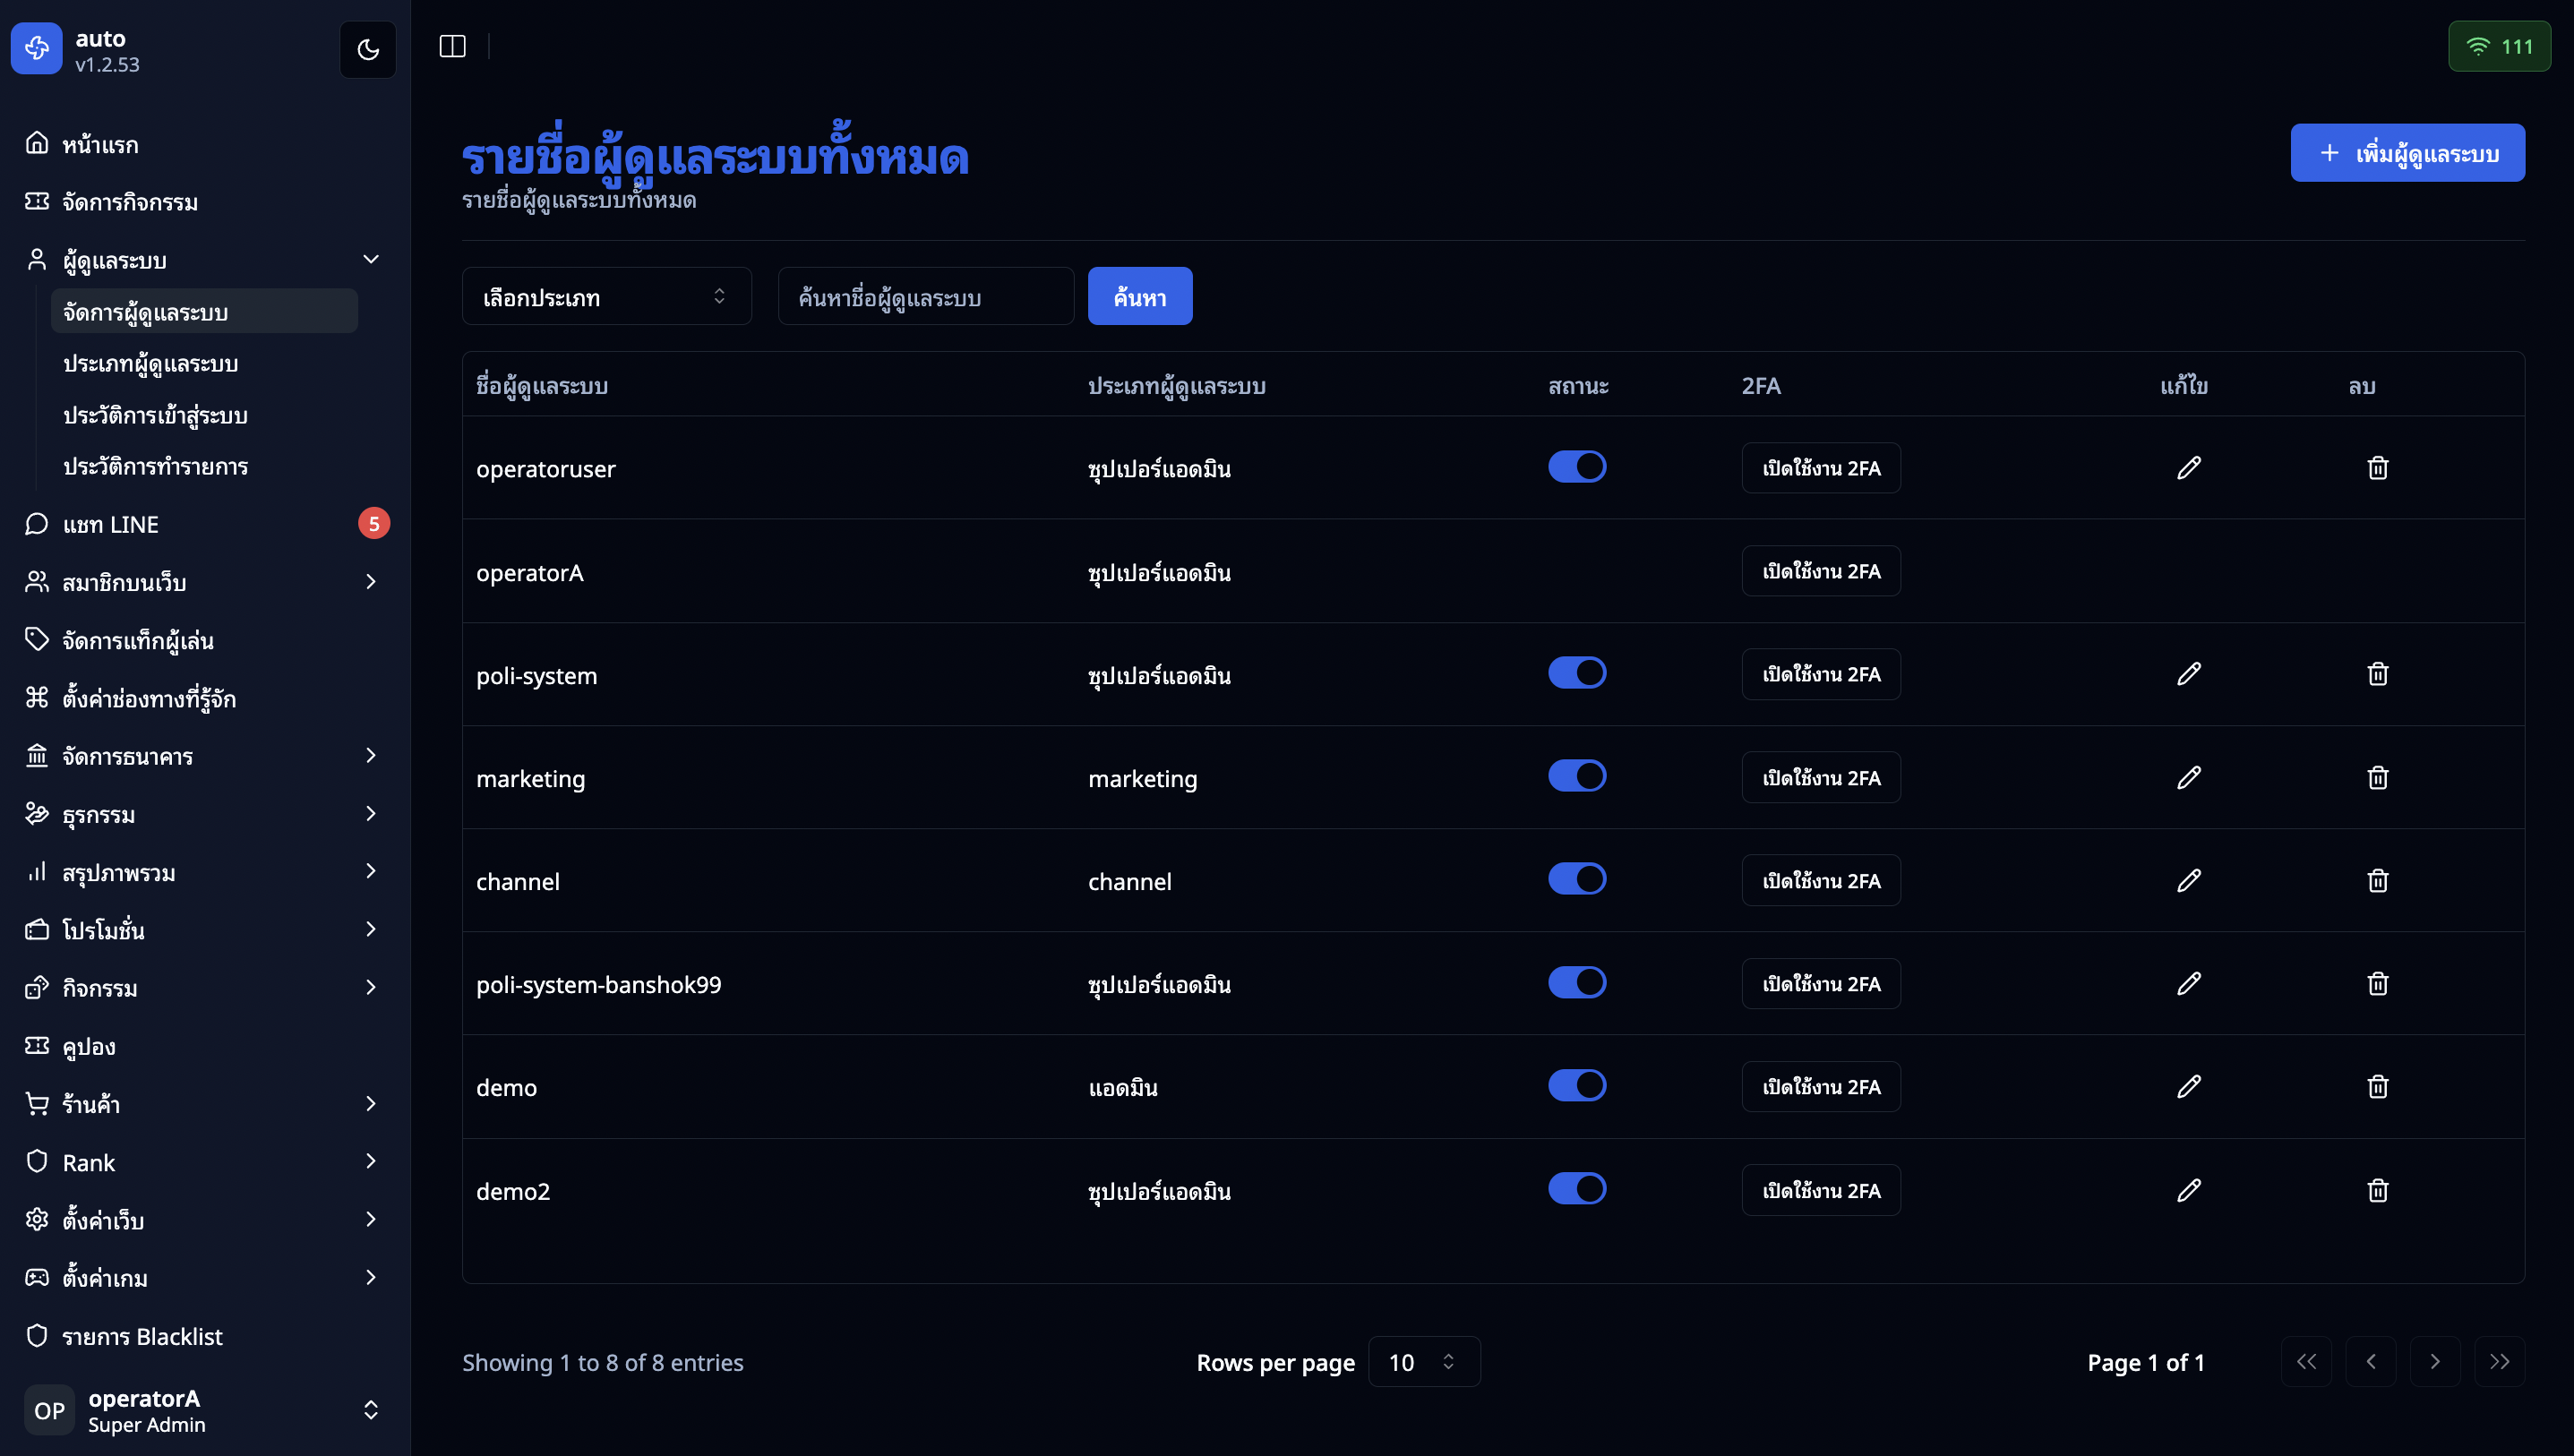Open ประวัติการเข้าสู่ระบบ submenu item
This screenshot has width=2574, height=1456.
(x=155, y=415)
